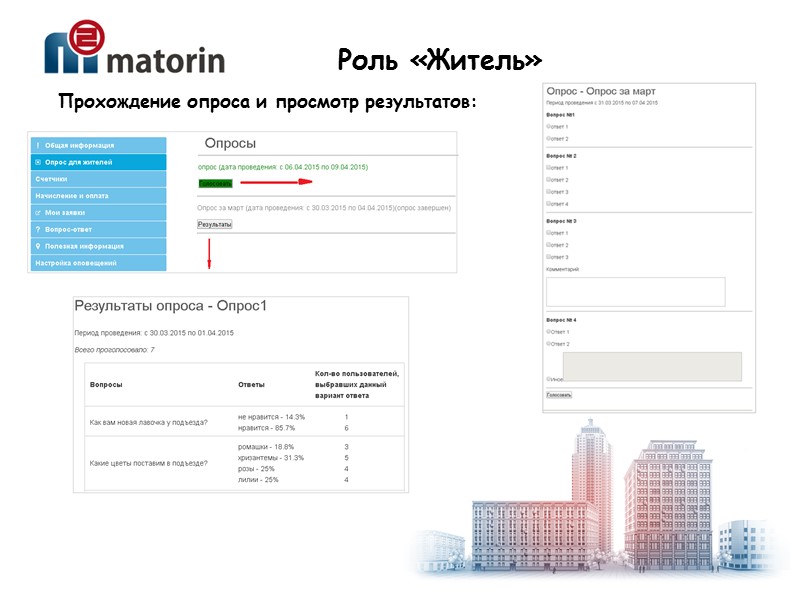Click the нравится - 85.7% answer
This screenshot has width=800, height=600.
(x=267, y=428)
